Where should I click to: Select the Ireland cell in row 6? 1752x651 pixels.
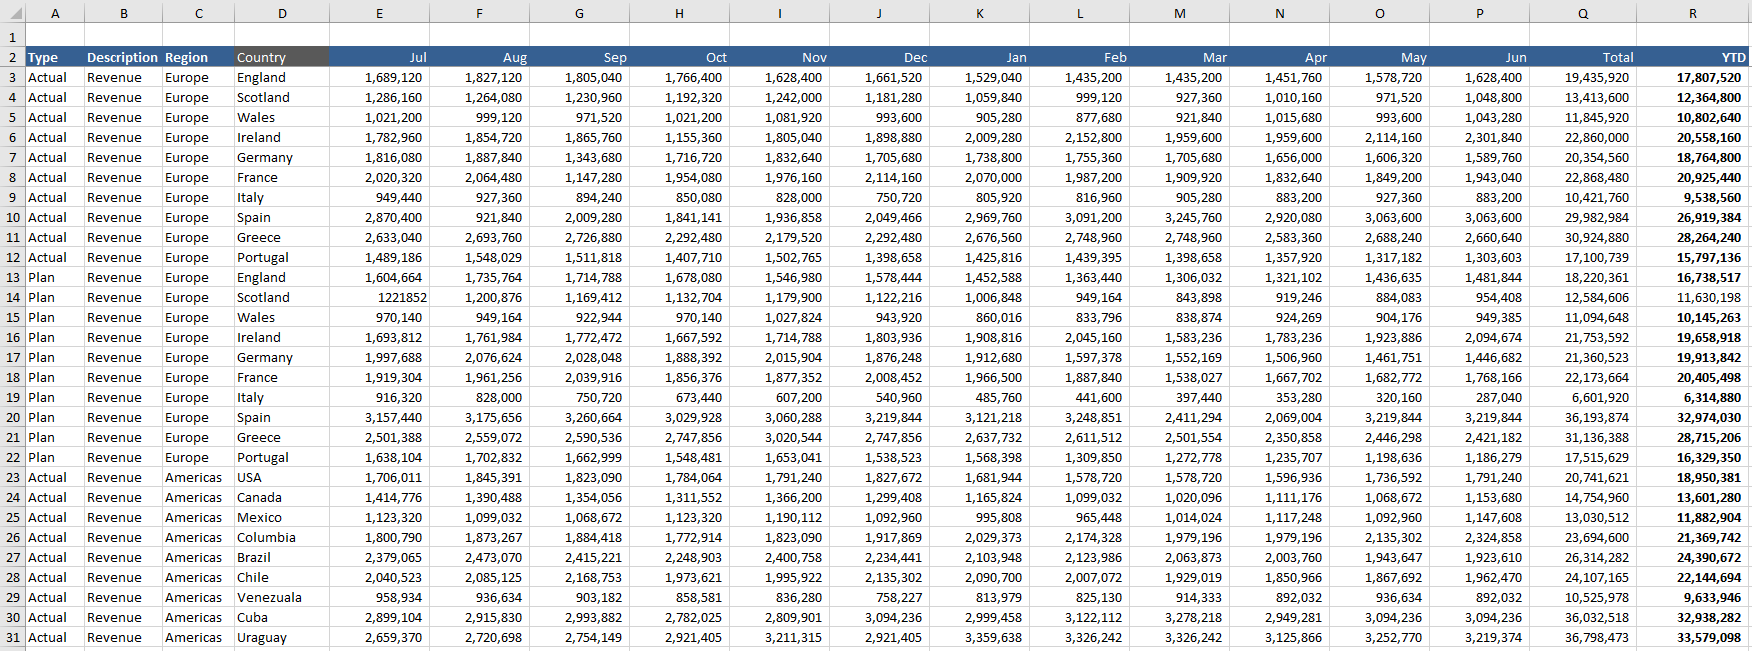pyautogui.click(x=282, y=137)
